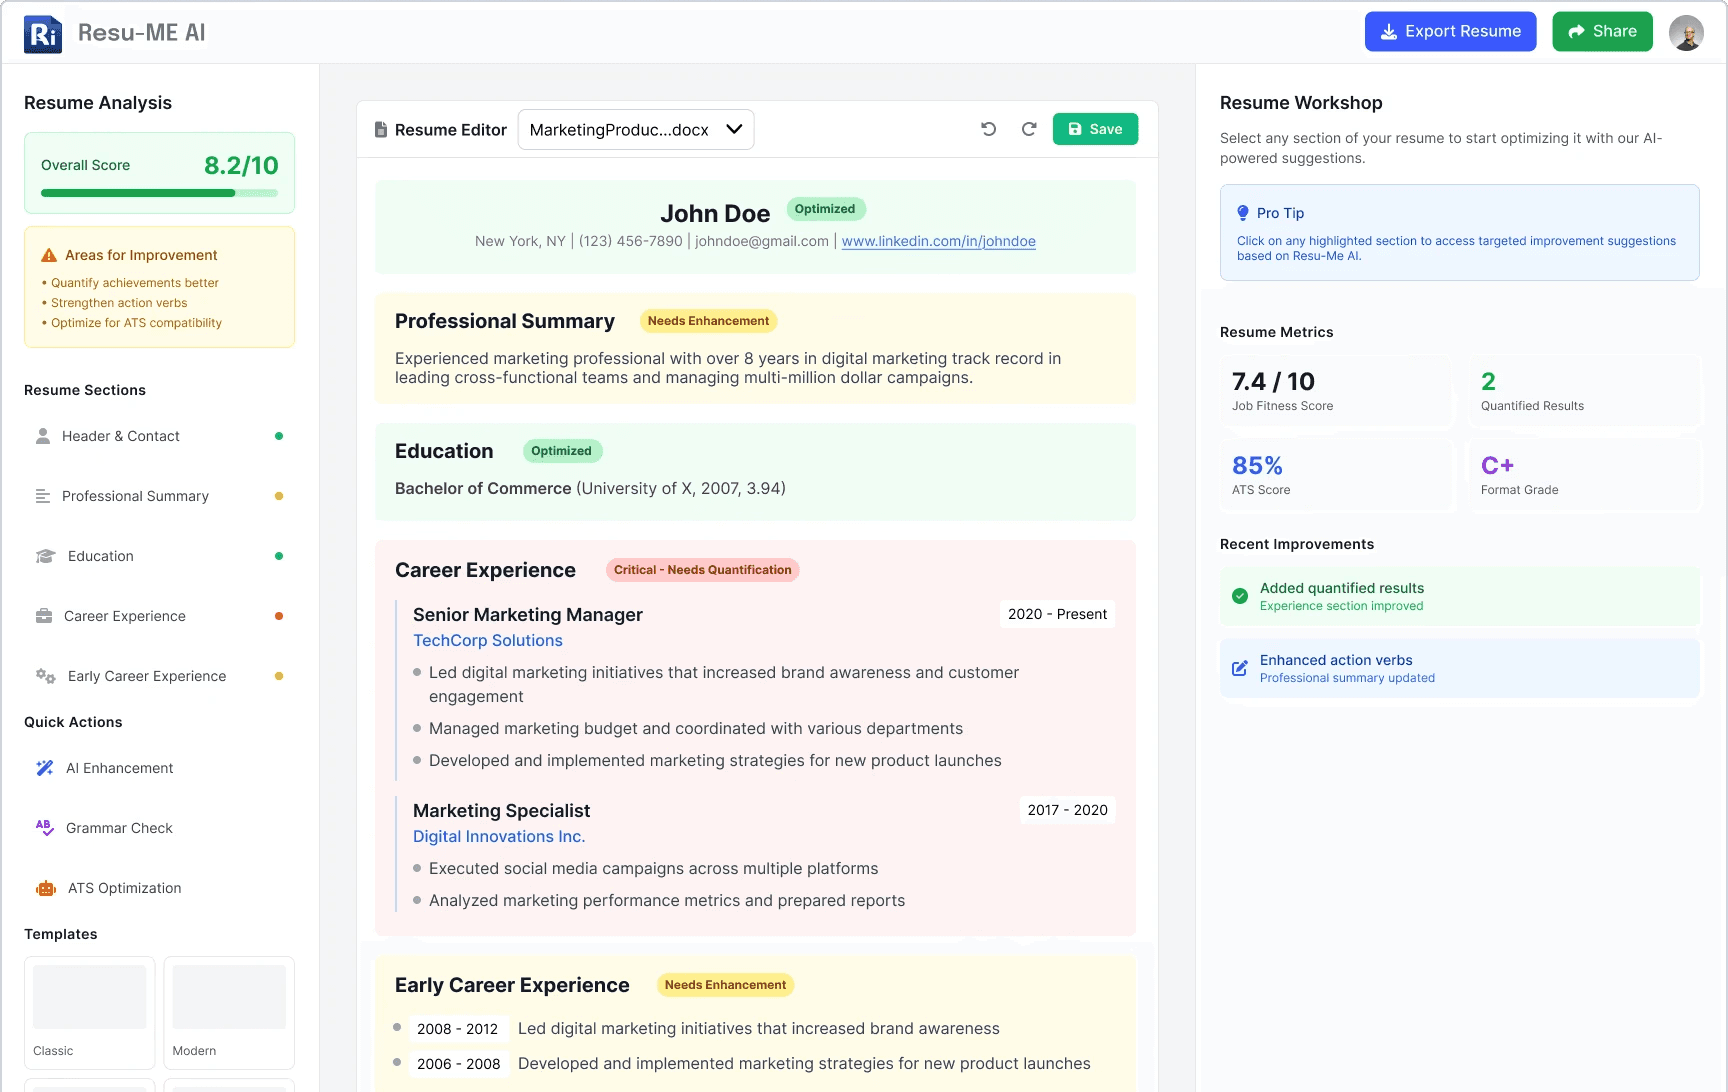Toggle the Career Experience section indicator
The width and height of the screenshot is (1728, 1092).
[279, 615]
